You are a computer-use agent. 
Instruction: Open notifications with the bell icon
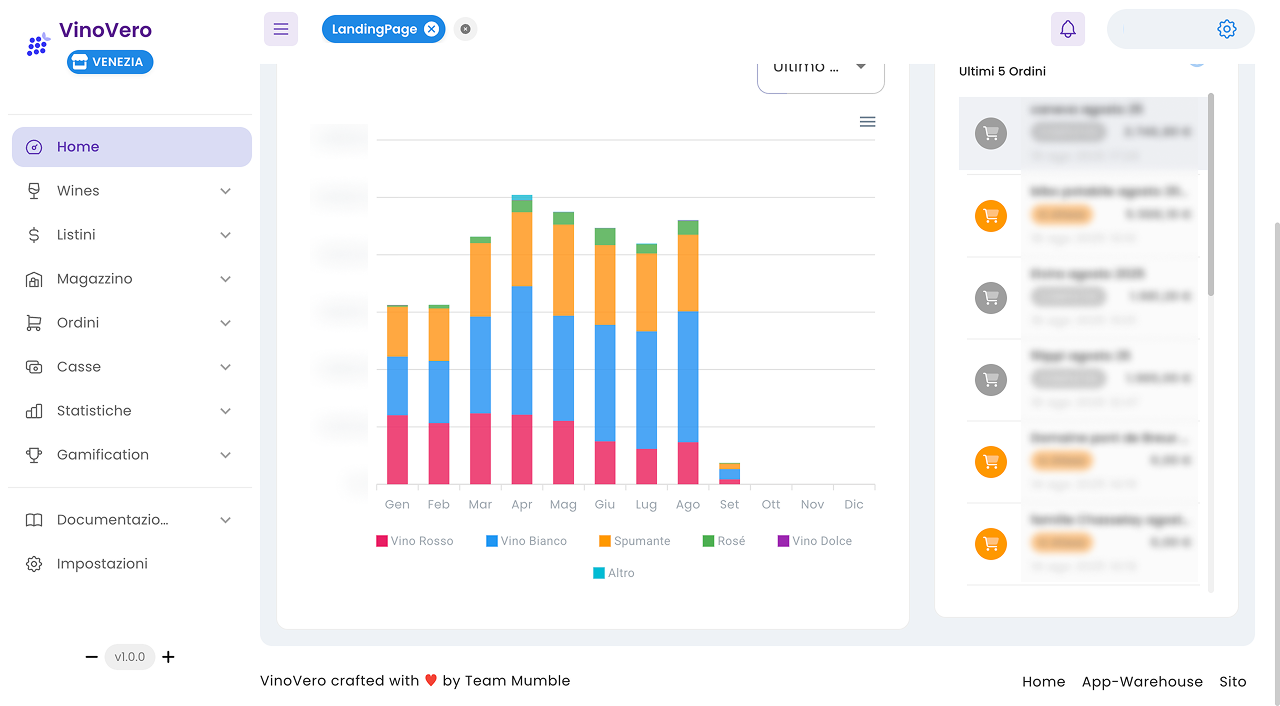(x=1067, y=28)
